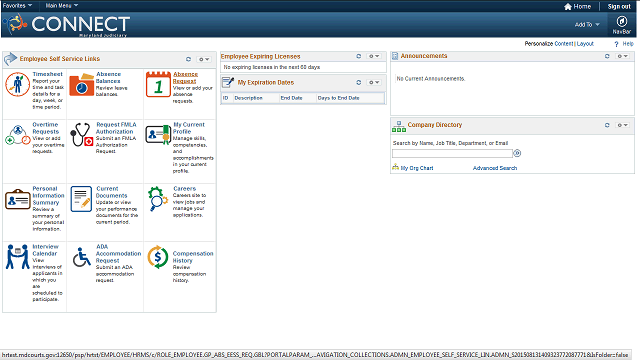Open the Timesheet icon

(x=18, y=84)
